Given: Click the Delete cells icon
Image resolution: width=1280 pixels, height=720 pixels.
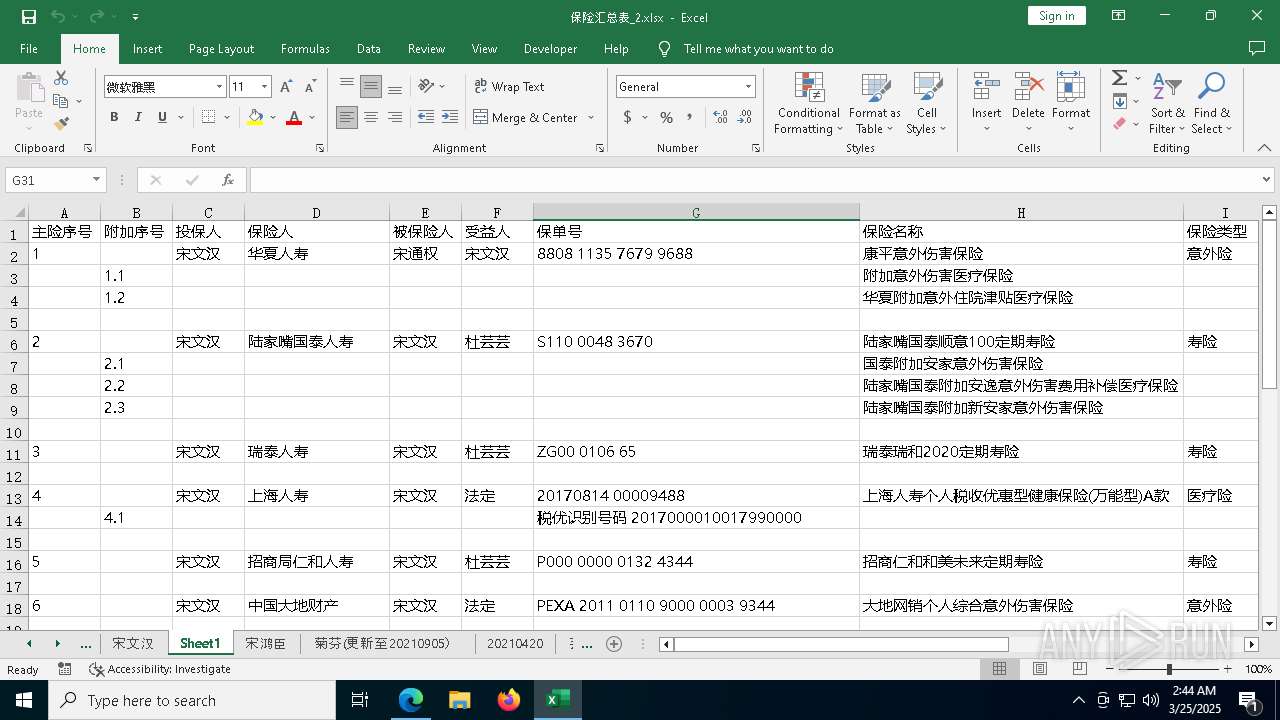Looking at the screenshot, I should coord(1028,86).
